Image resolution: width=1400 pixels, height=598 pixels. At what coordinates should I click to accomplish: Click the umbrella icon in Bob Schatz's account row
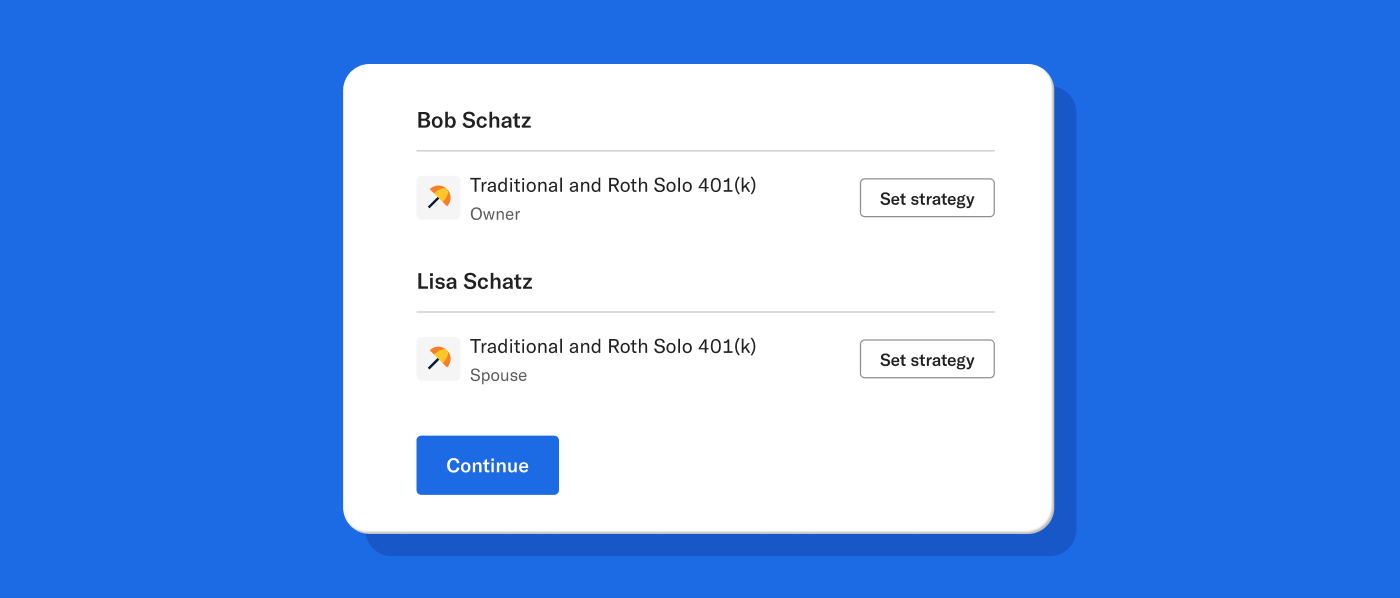point(438,198)
